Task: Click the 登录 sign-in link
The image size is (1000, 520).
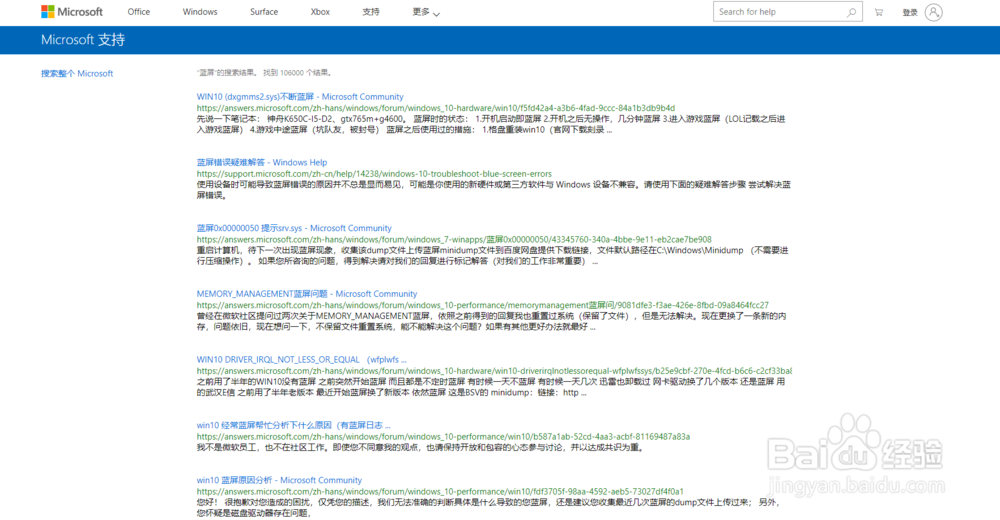Action: point(909,12)
